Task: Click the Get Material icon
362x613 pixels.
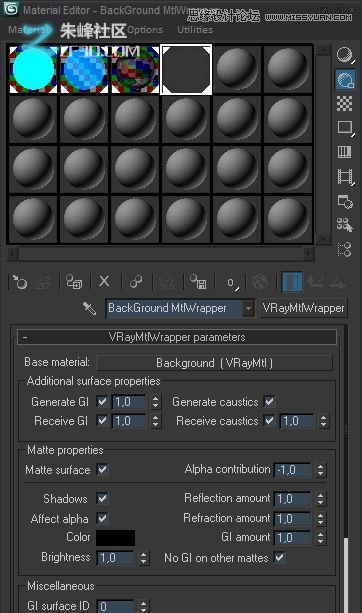Action: tap(20, 282)
